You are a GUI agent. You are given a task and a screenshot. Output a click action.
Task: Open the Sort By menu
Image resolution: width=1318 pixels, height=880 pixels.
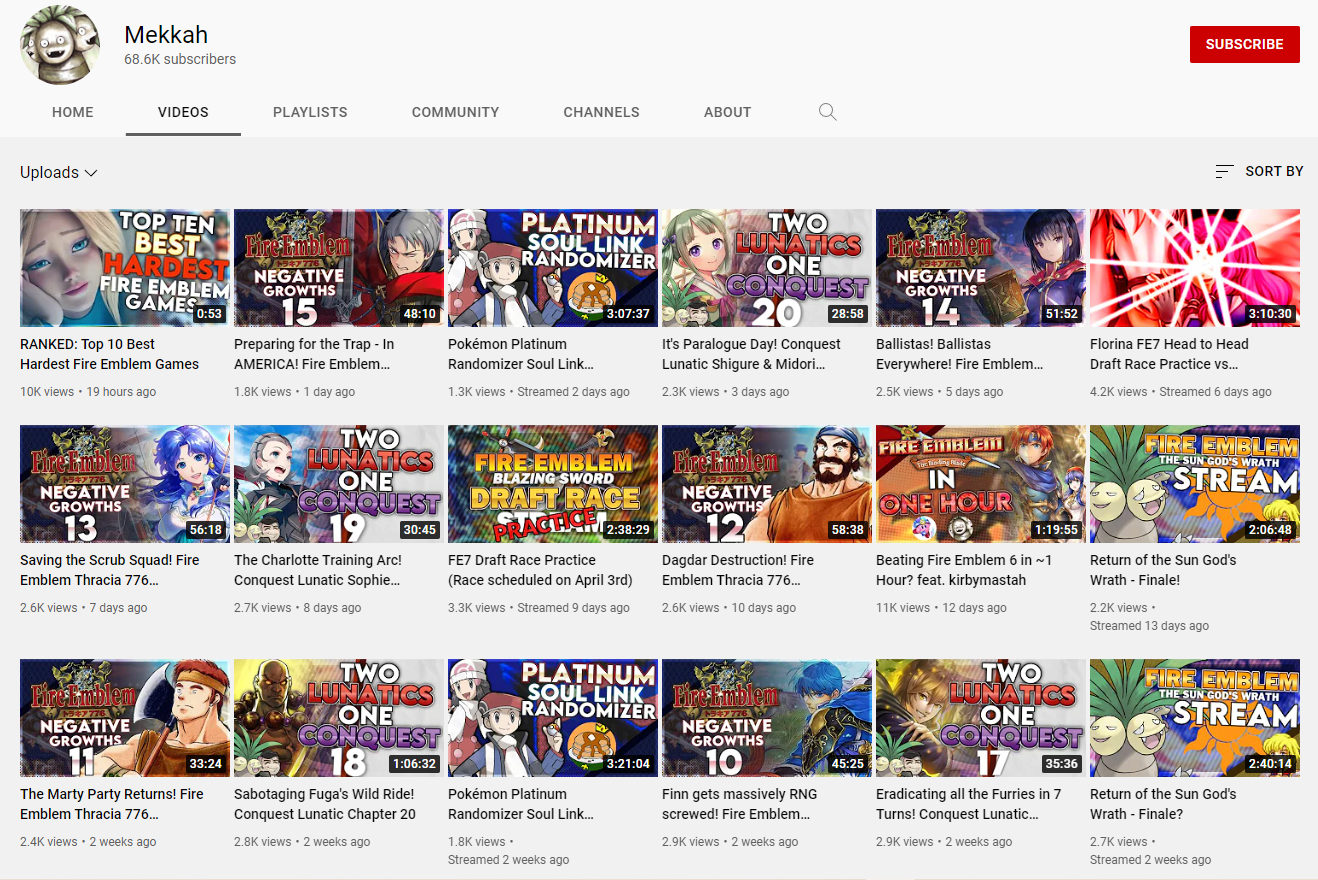1259,172
